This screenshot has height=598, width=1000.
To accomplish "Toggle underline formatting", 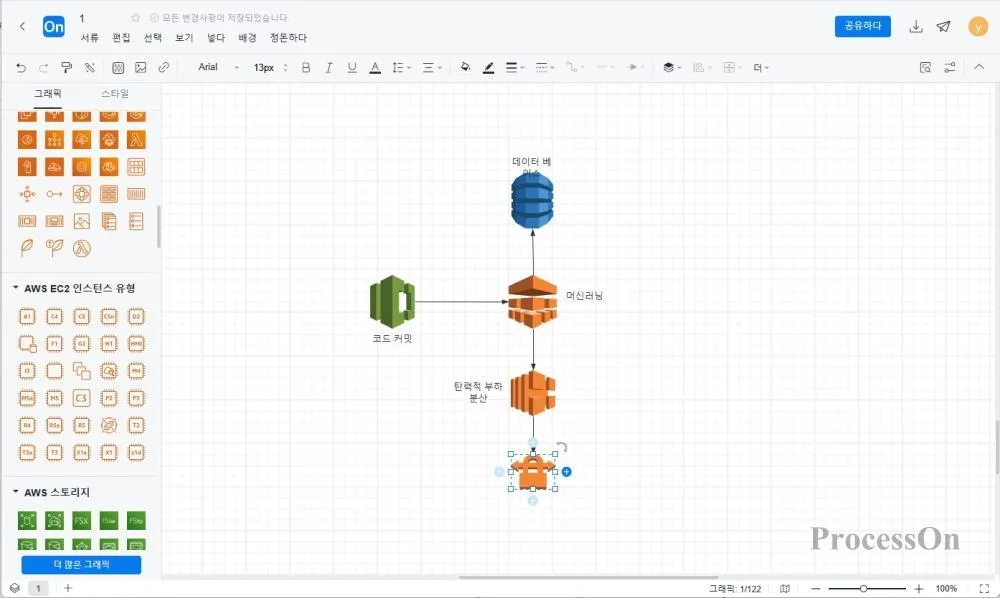I will click(x=352, y=67).
